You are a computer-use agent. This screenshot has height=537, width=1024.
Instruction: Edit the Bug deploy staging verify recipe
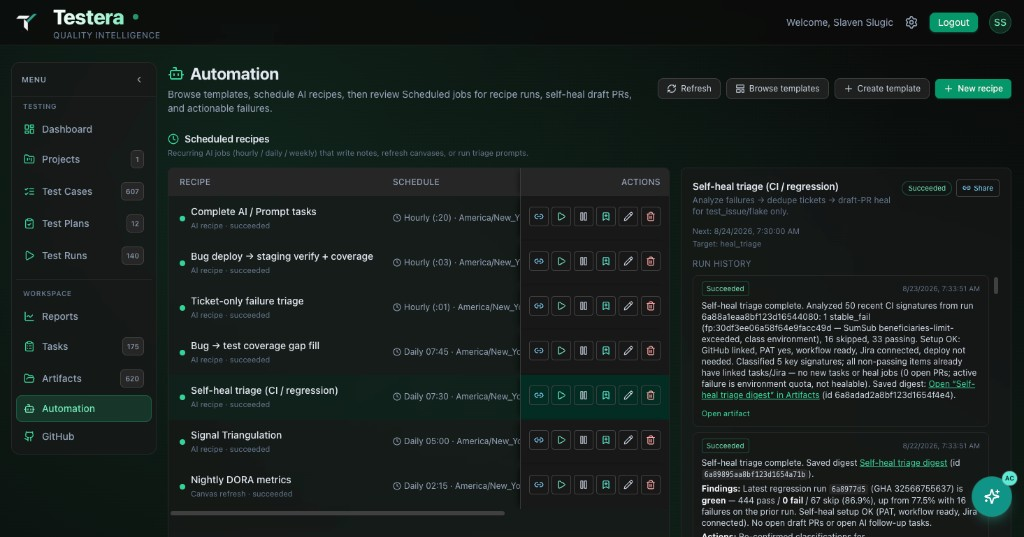(628, 261)
